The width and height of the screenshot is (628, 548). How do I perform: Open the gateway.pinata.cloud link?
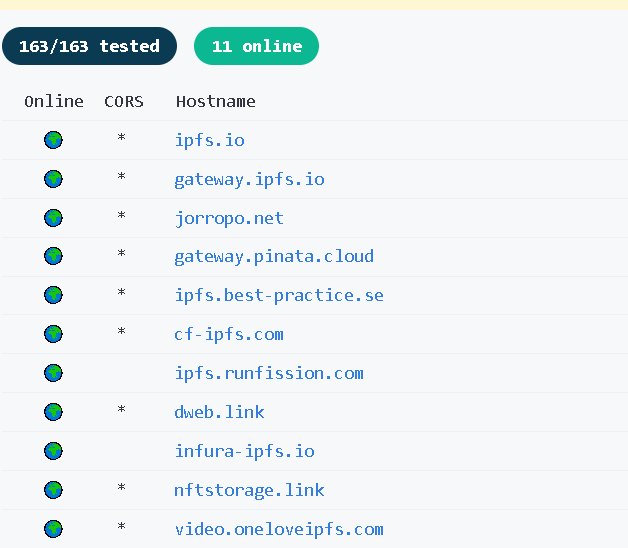click(274, 256)
